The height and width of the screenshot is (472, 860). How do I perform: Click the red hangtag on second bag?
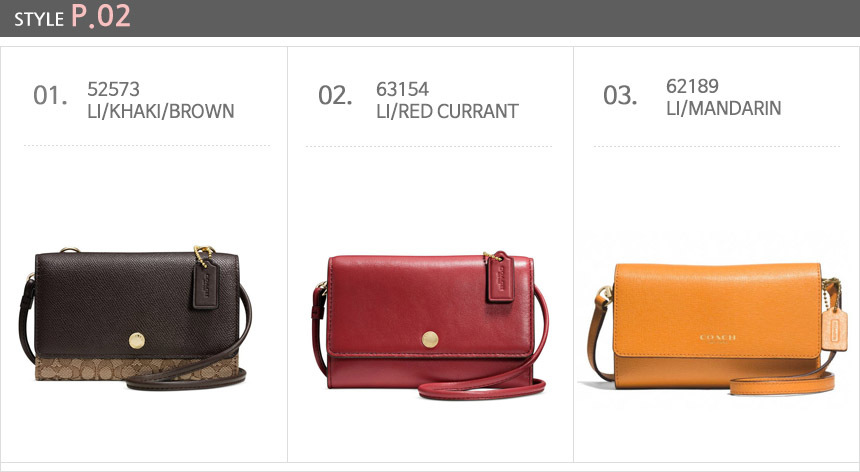pos(500,277)
